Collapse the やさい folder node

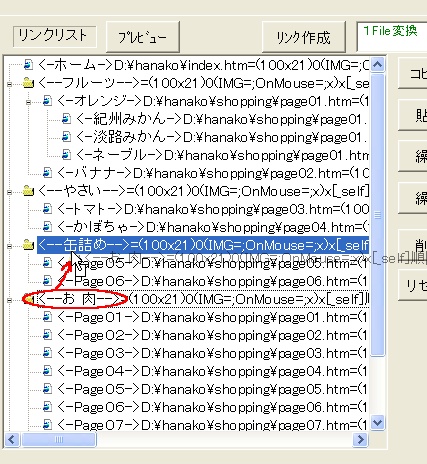click(10, 192)
